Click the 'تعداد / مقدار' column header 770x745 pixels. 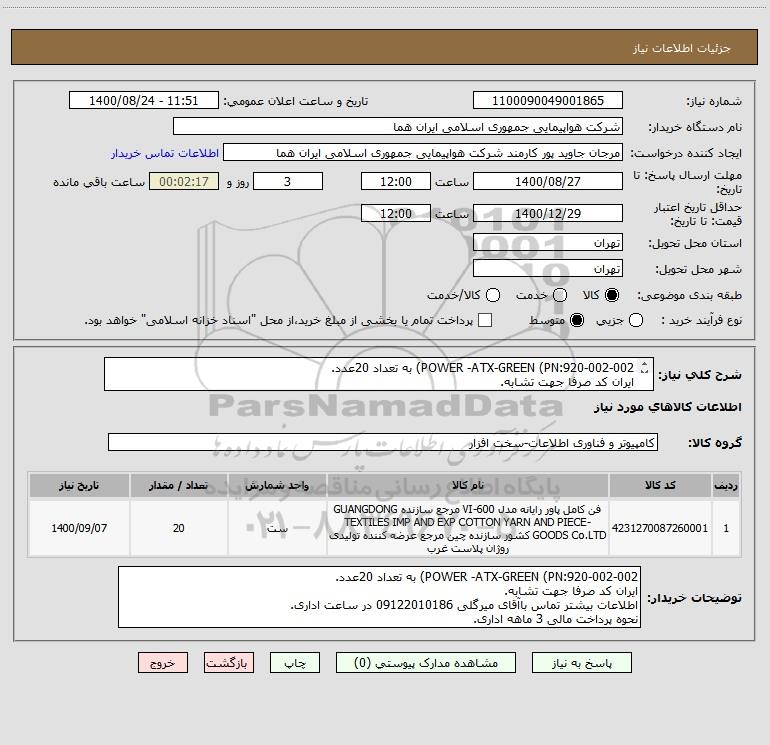tap(178, 485)
